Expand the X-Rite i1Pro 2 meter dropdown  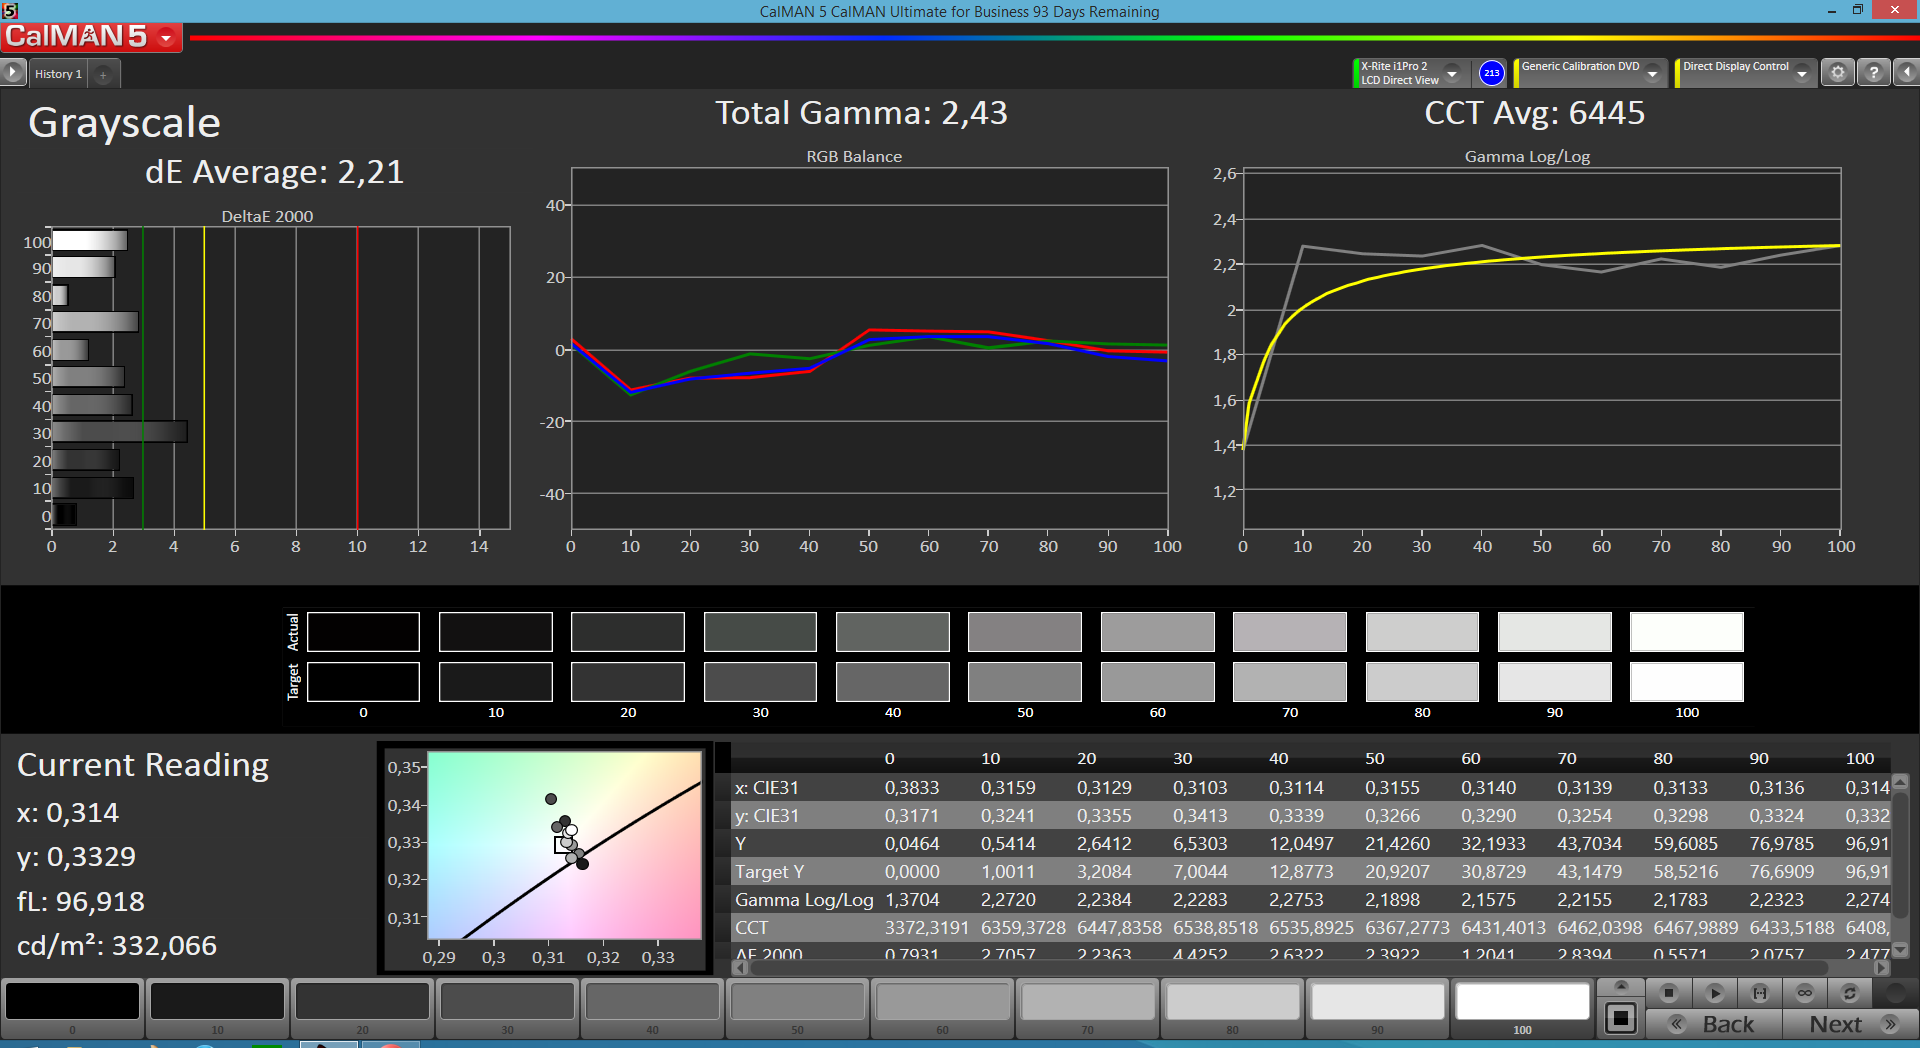point(1452,73)
